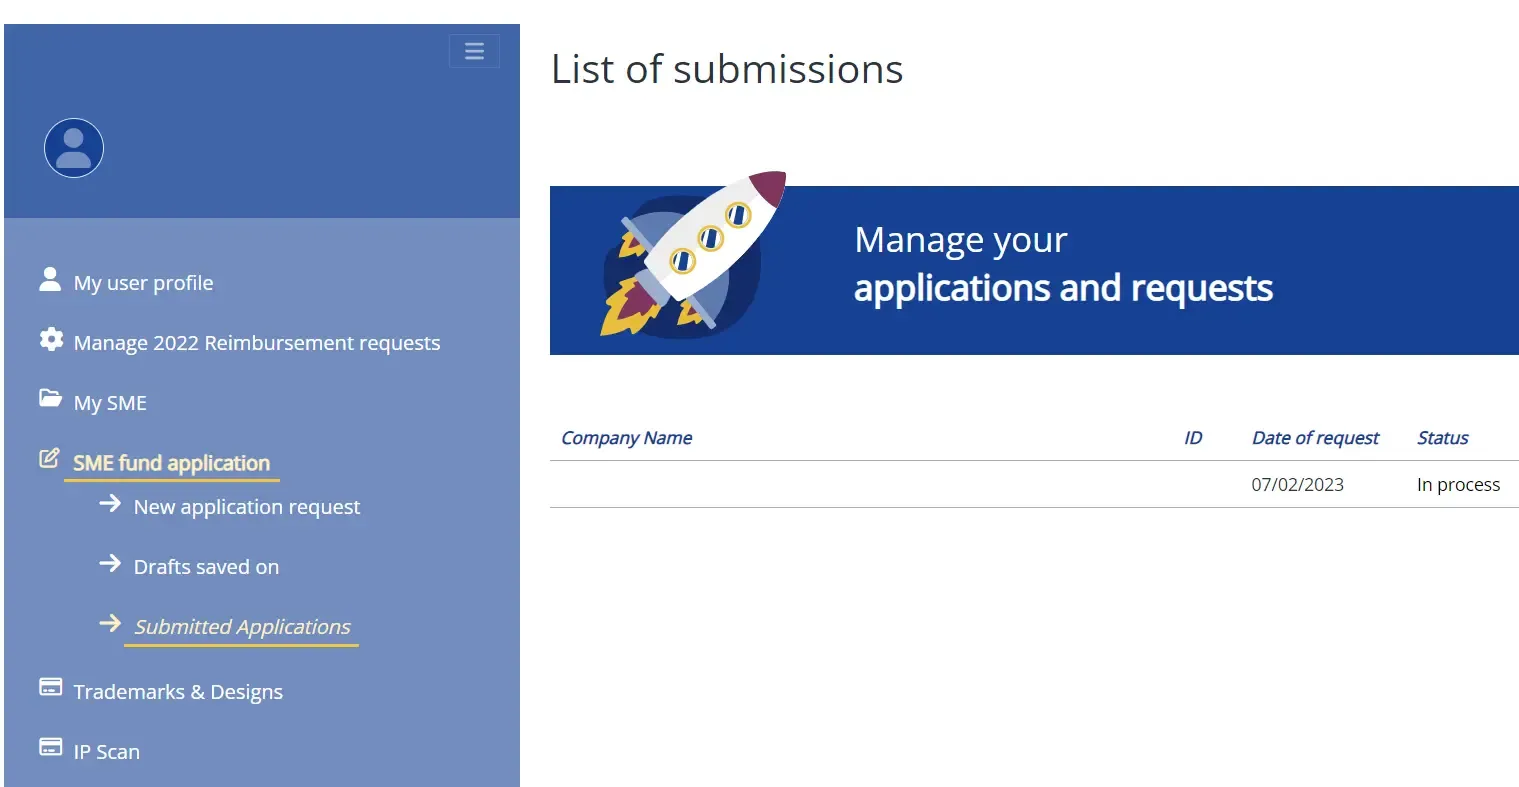The image size is (1519, 787).
Task: Click the card icon beside Trademarks & Designs
Action: pyautogui.click(x=50, y=687)
